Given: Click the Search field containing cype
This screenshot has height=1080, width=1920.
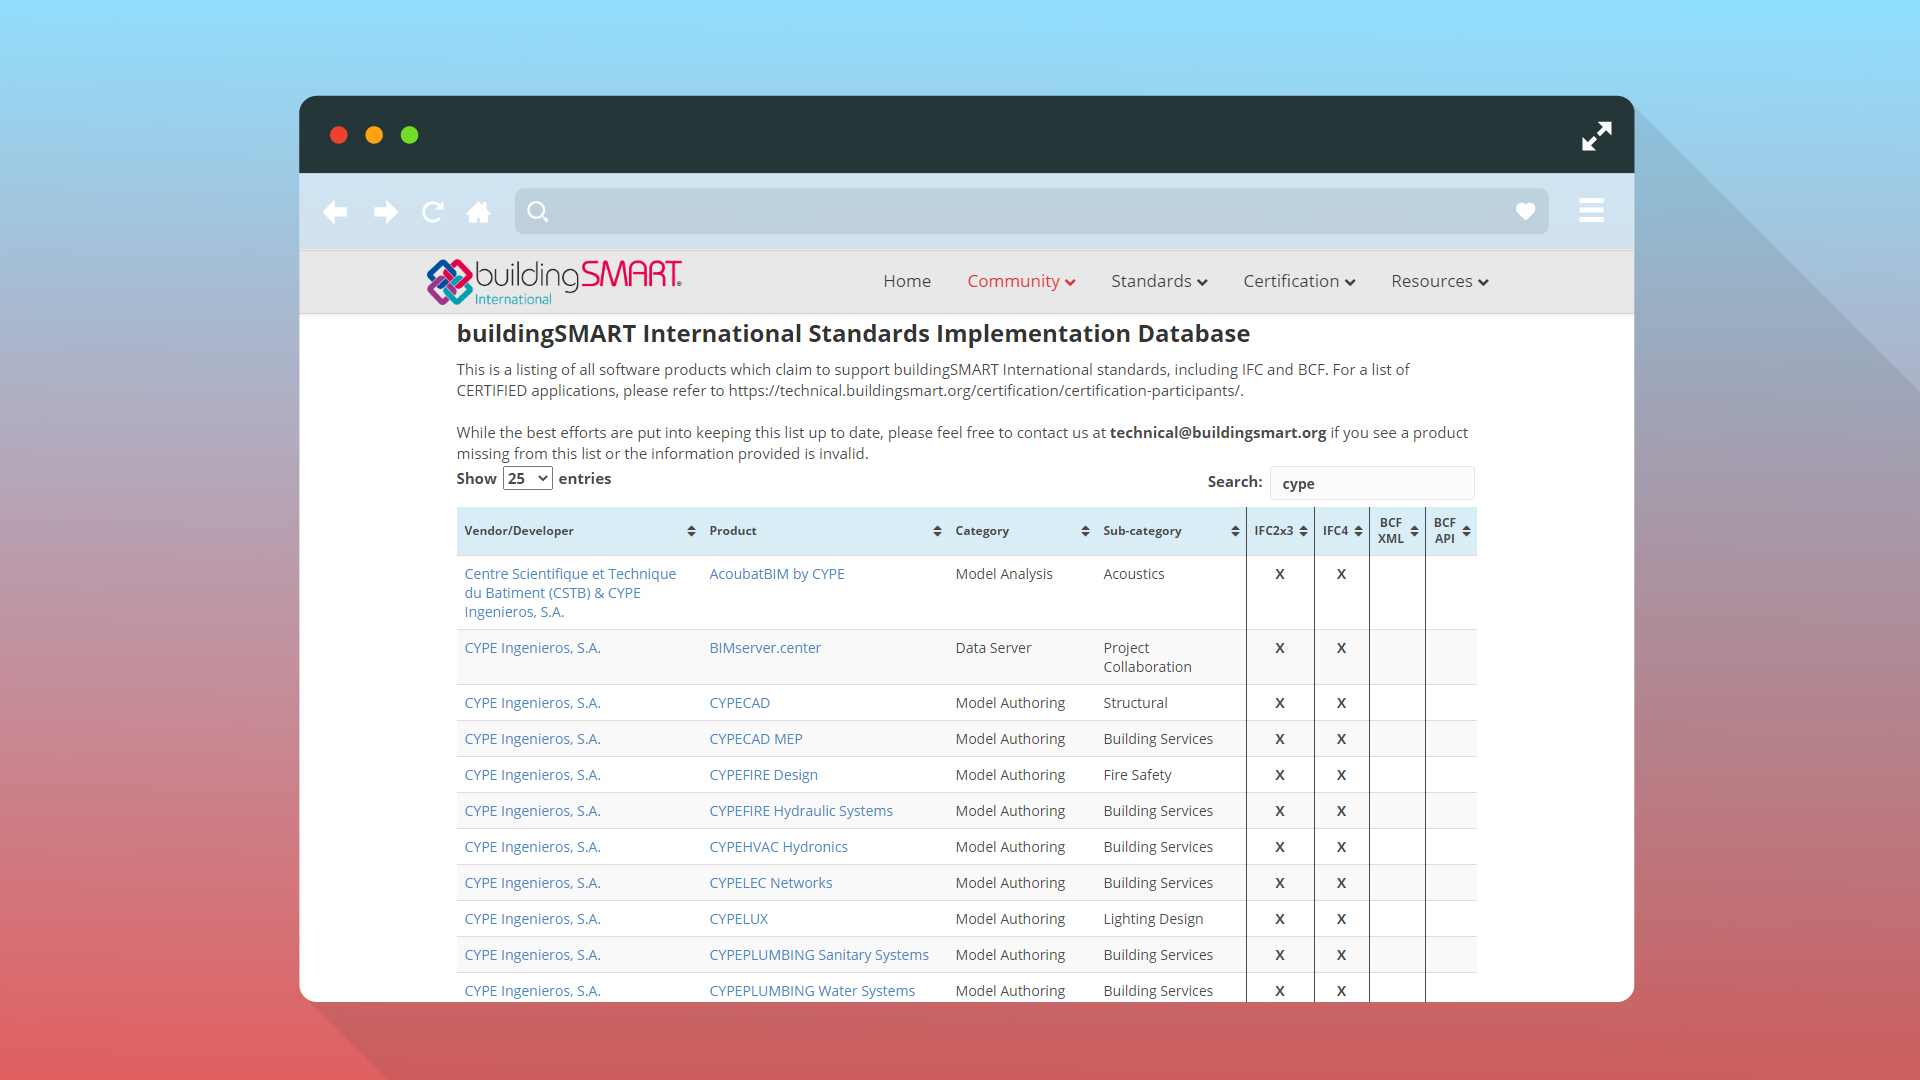Looking at the screenshot, I should pyautogui.click(x=1372, y=483).
